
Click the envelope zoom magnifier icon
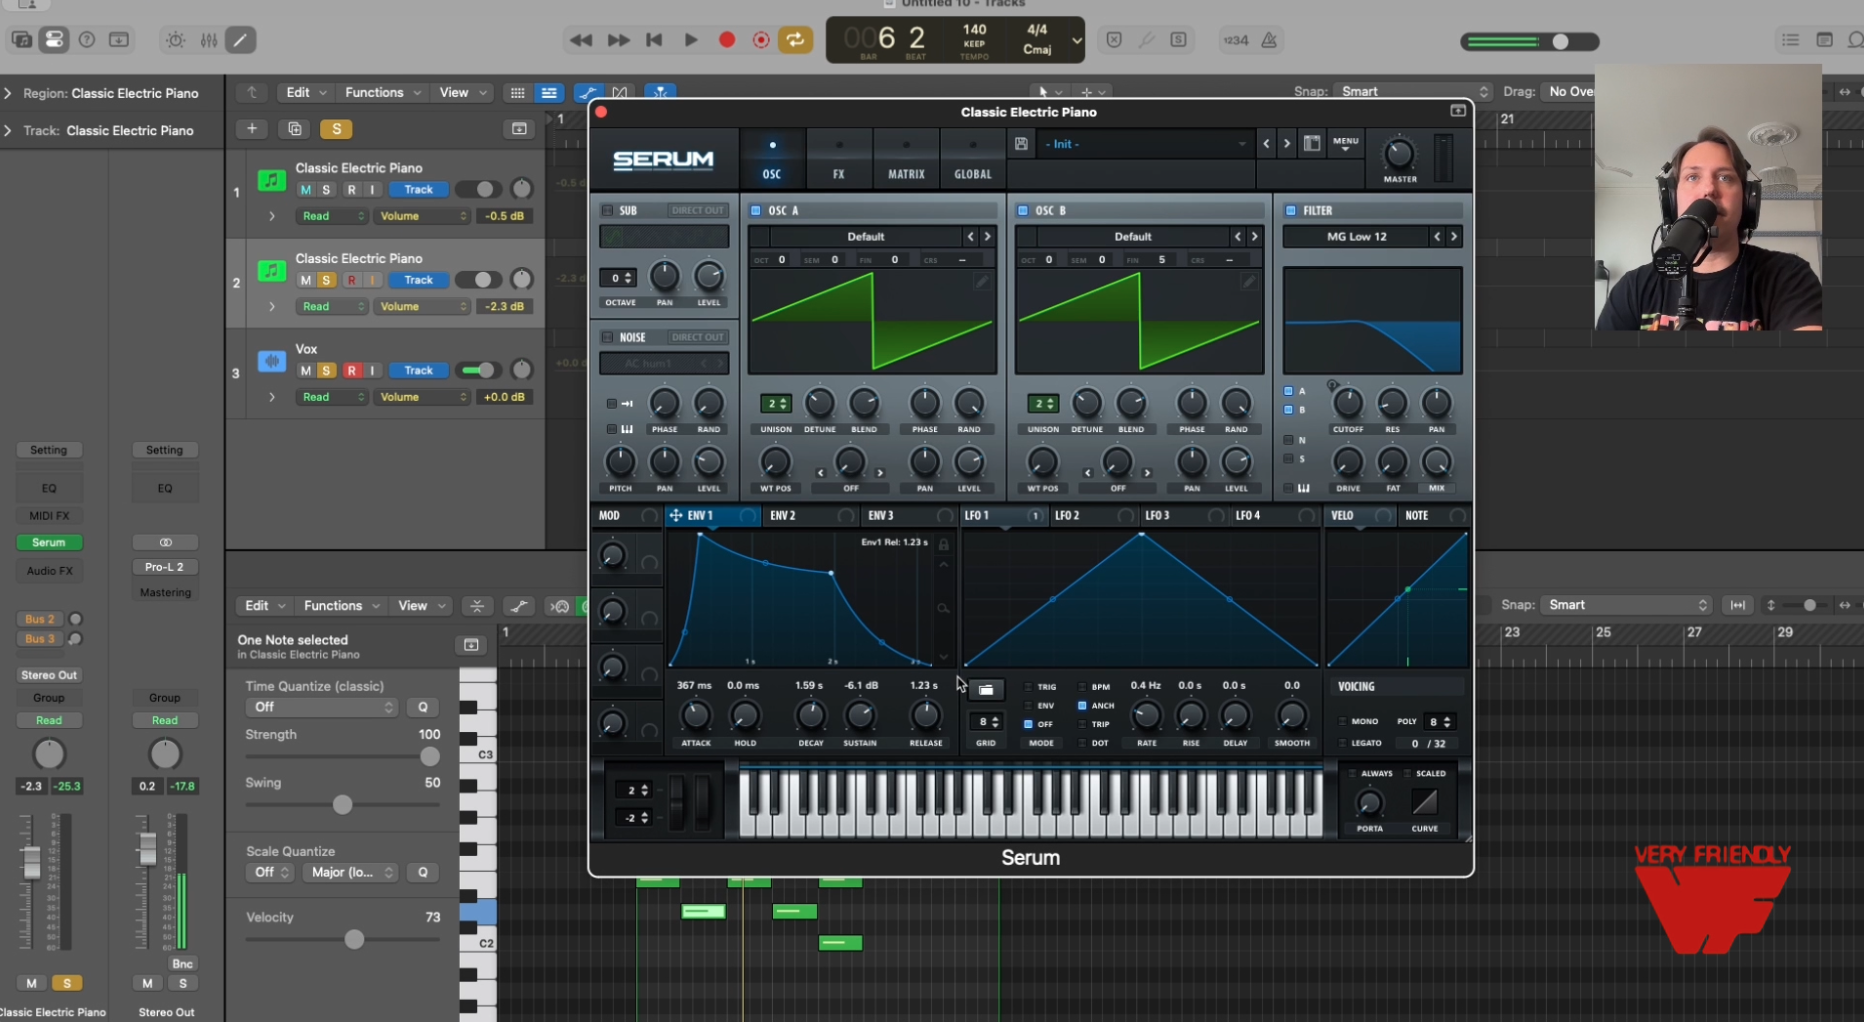tap(943, 608)
